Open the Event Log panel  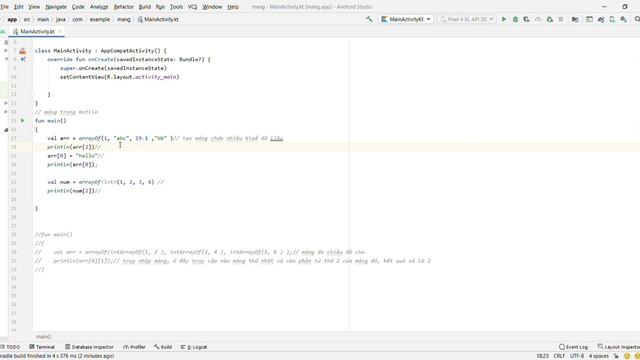(573, 347)
